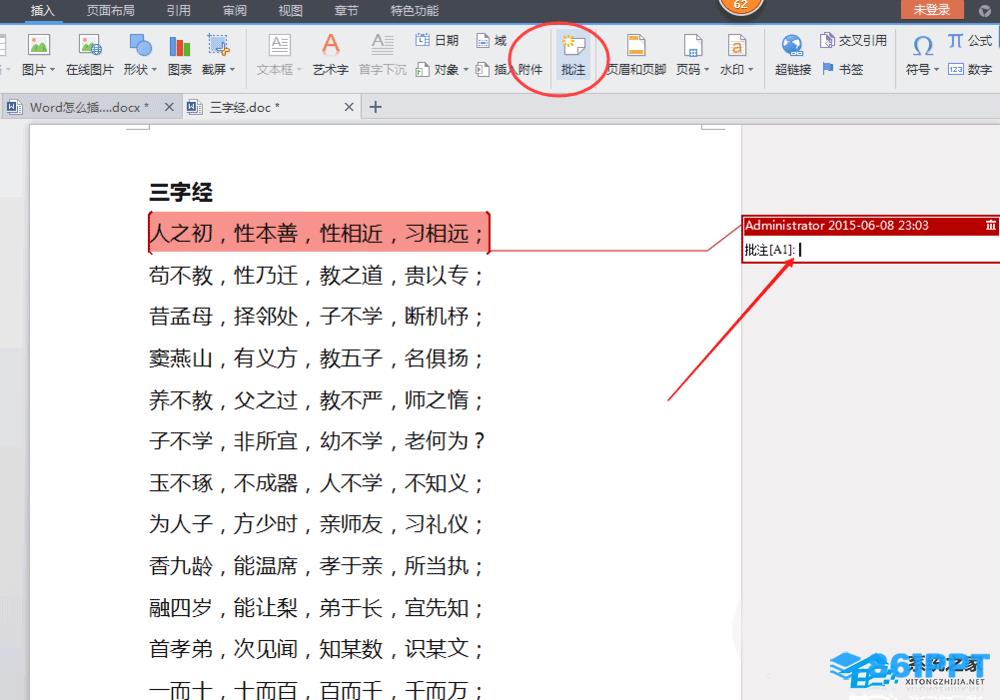
Task: Expand the 形状 dropdown arrow
Action: tap(154, 69)
